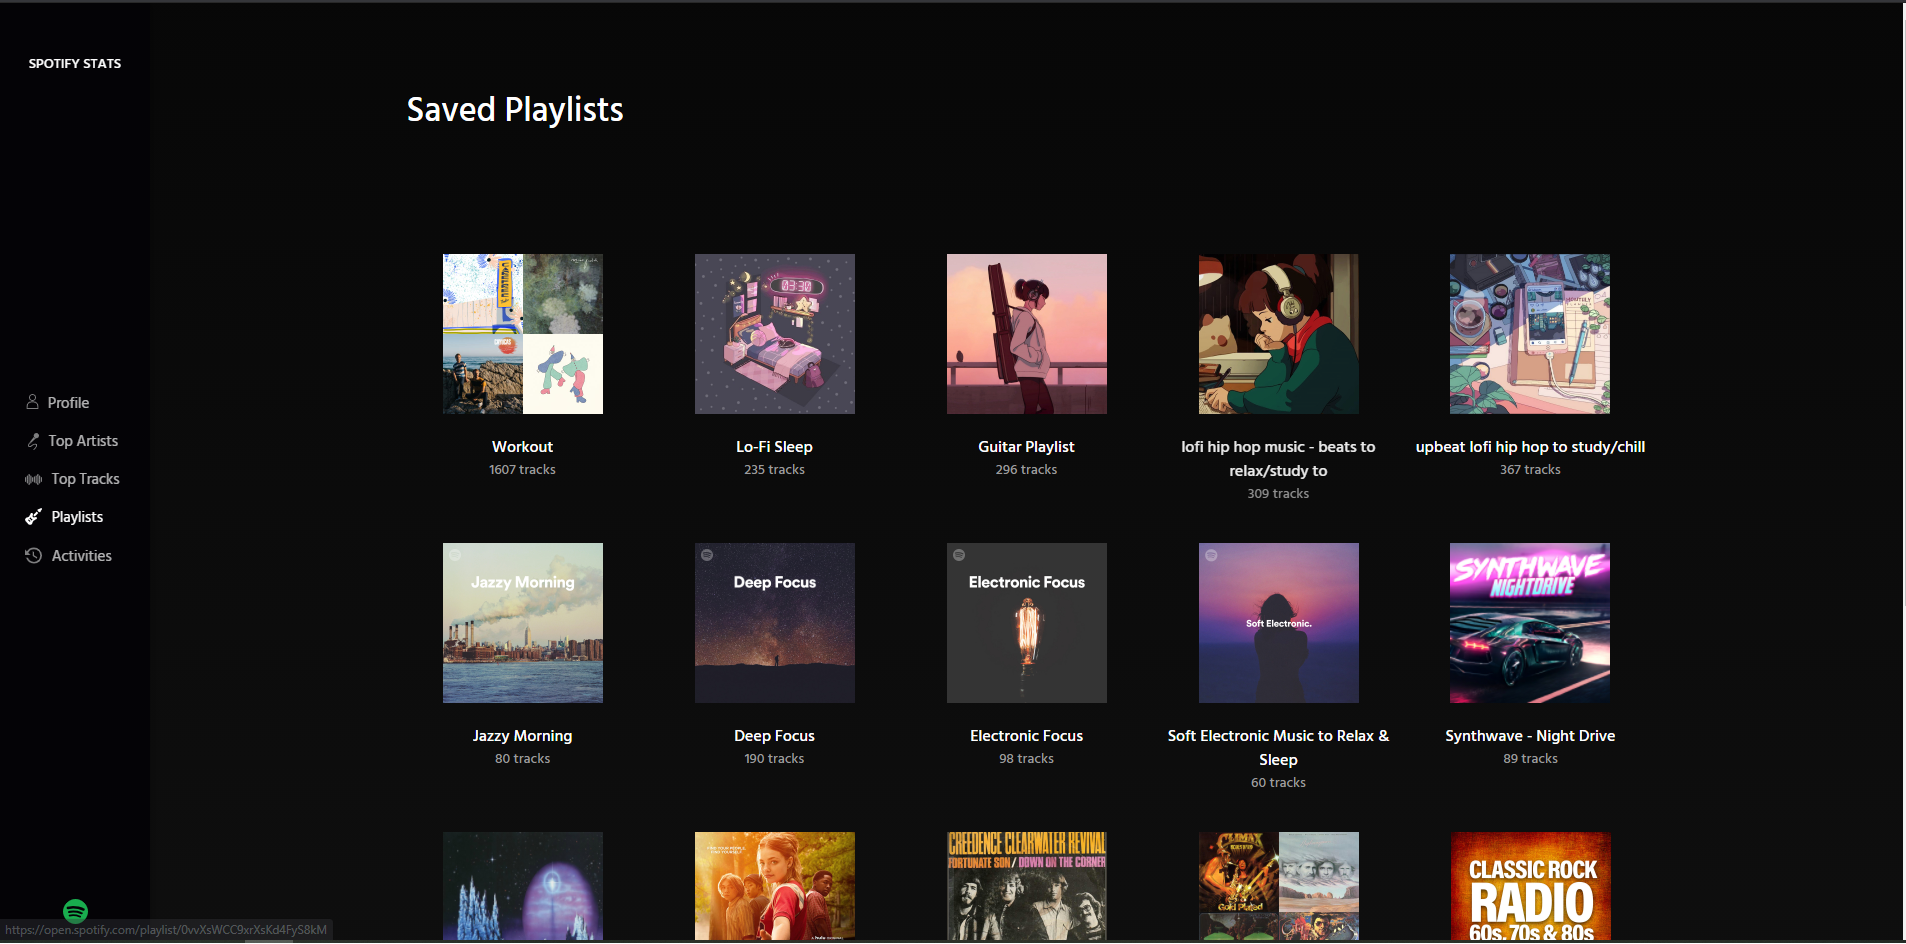The image size is (1906, 944).
Task: Open the Deep Focus cover image
Action: pyautogui.click(x=775, y=623)
